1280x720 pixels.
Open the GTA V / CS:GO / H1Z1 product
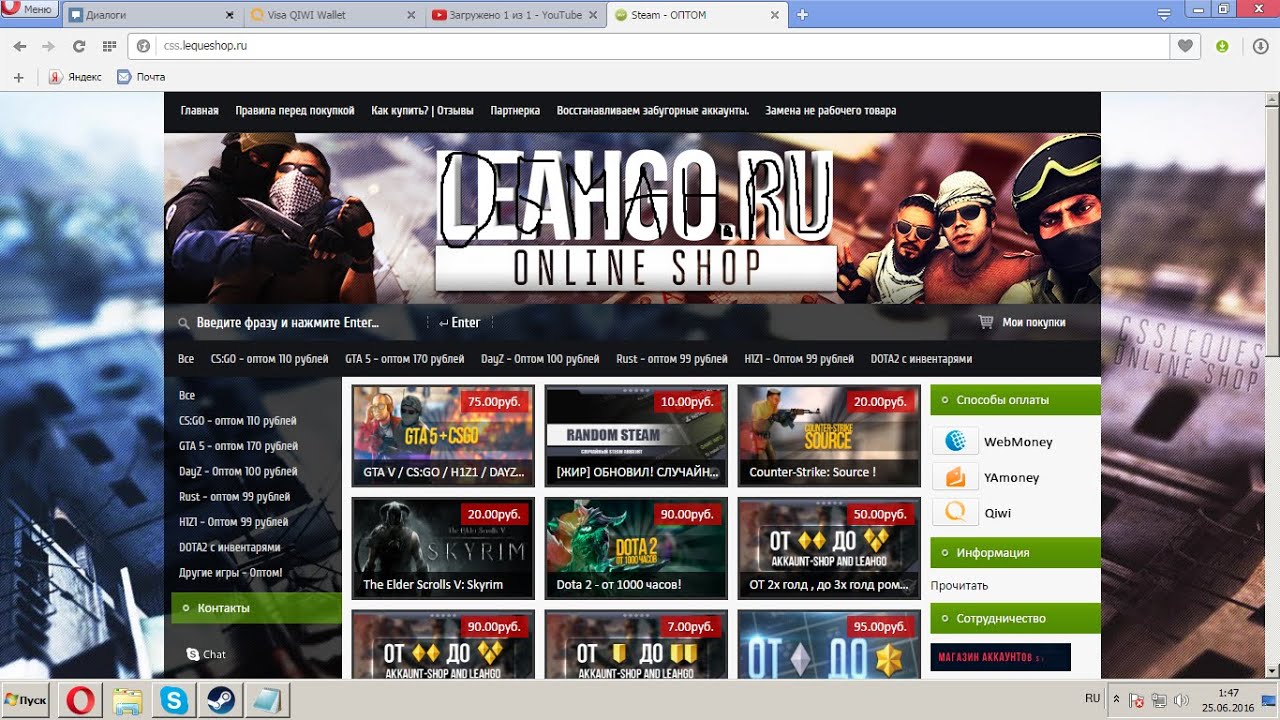click(443, 436)
